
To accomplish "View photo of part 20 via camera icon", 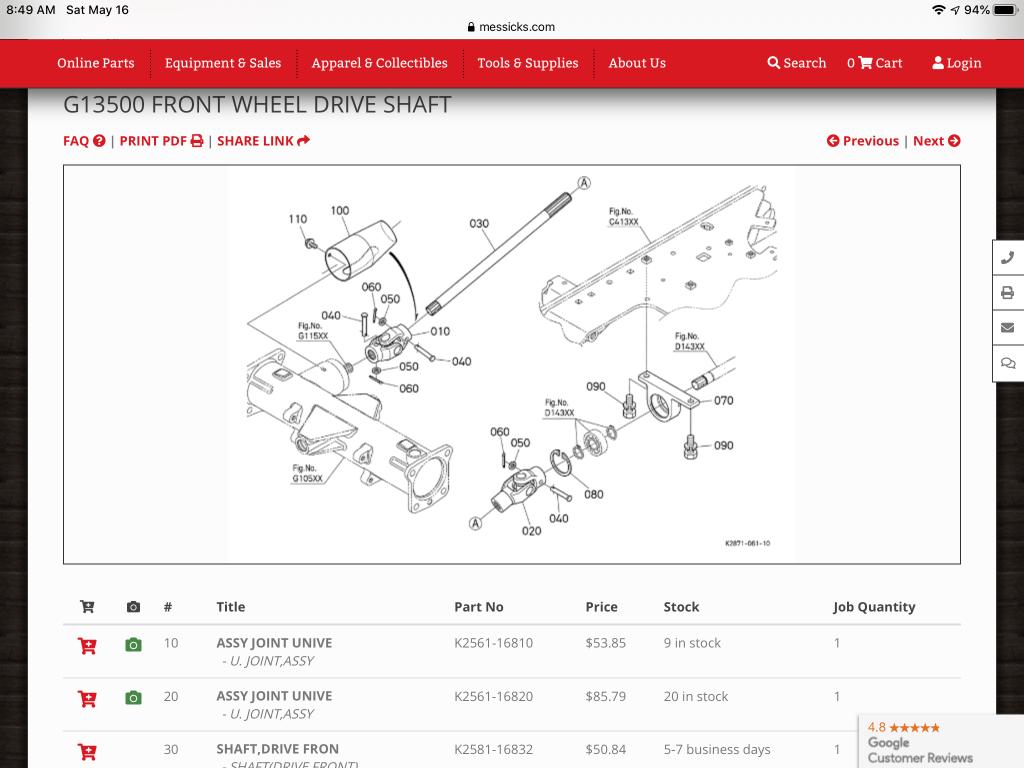I will 133,697.
